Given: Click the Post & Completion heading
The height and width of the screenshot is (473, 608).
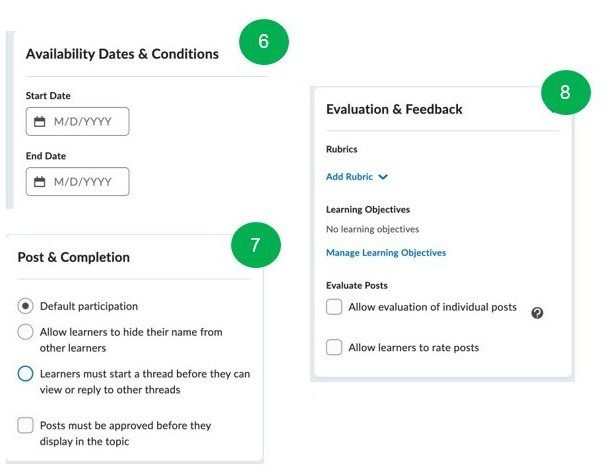Looking at the screenshot, I should (74, 257).
